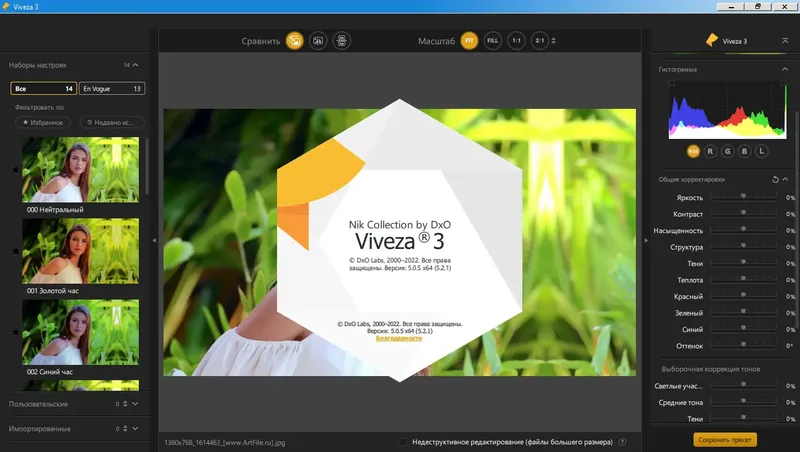Expand Пользовательские presets section
The image size is (800, 452).
click(x=135, y=404)
